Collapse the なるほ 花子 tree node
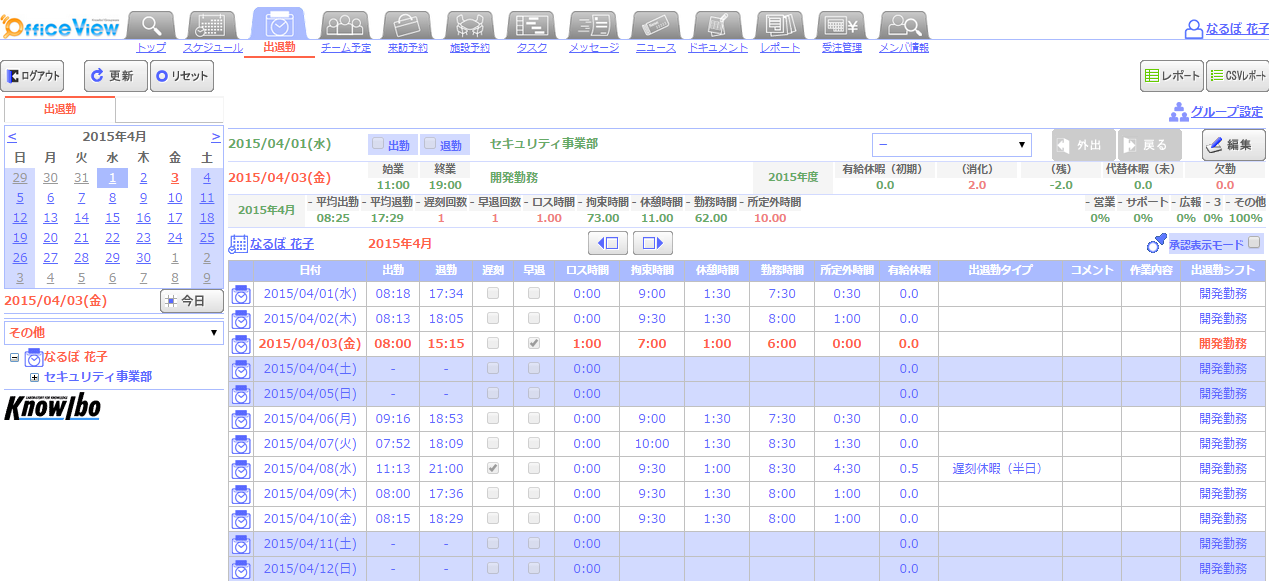Screen dimensions: 1269x581 pos(15,357)
